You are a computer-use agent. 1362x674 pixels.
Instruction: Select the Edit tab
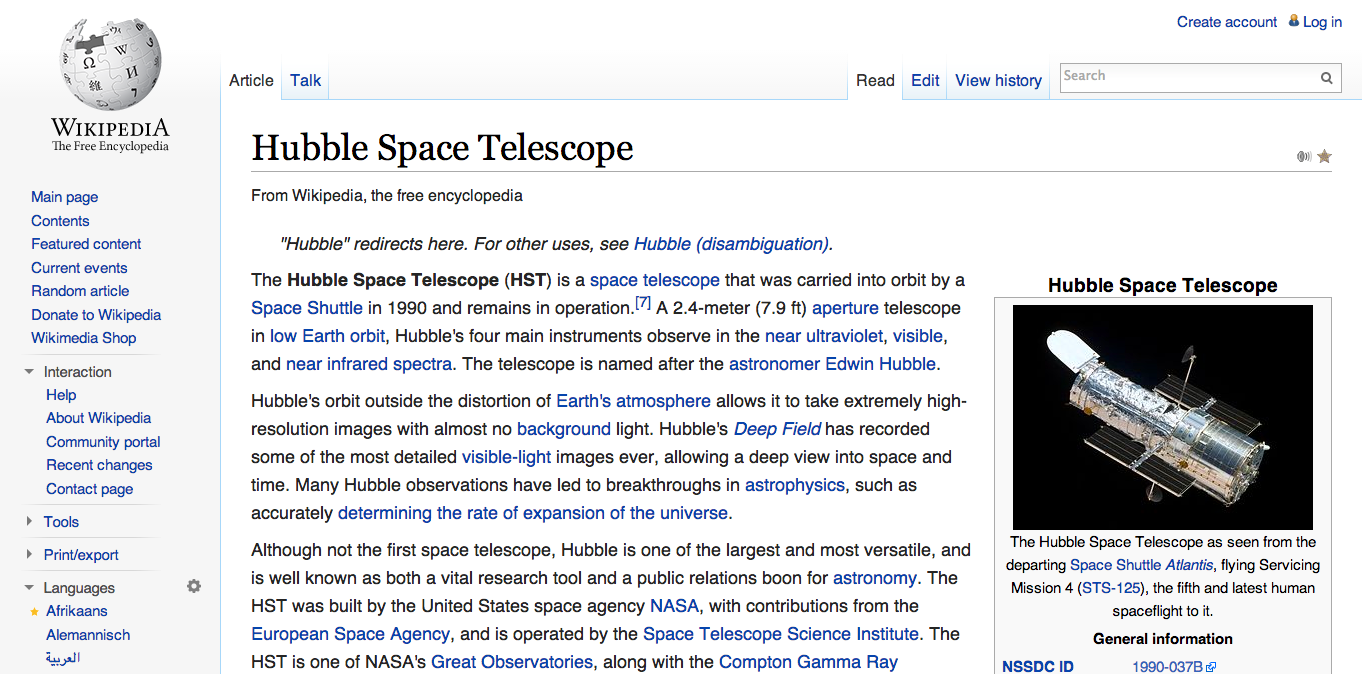click(925, 80)
